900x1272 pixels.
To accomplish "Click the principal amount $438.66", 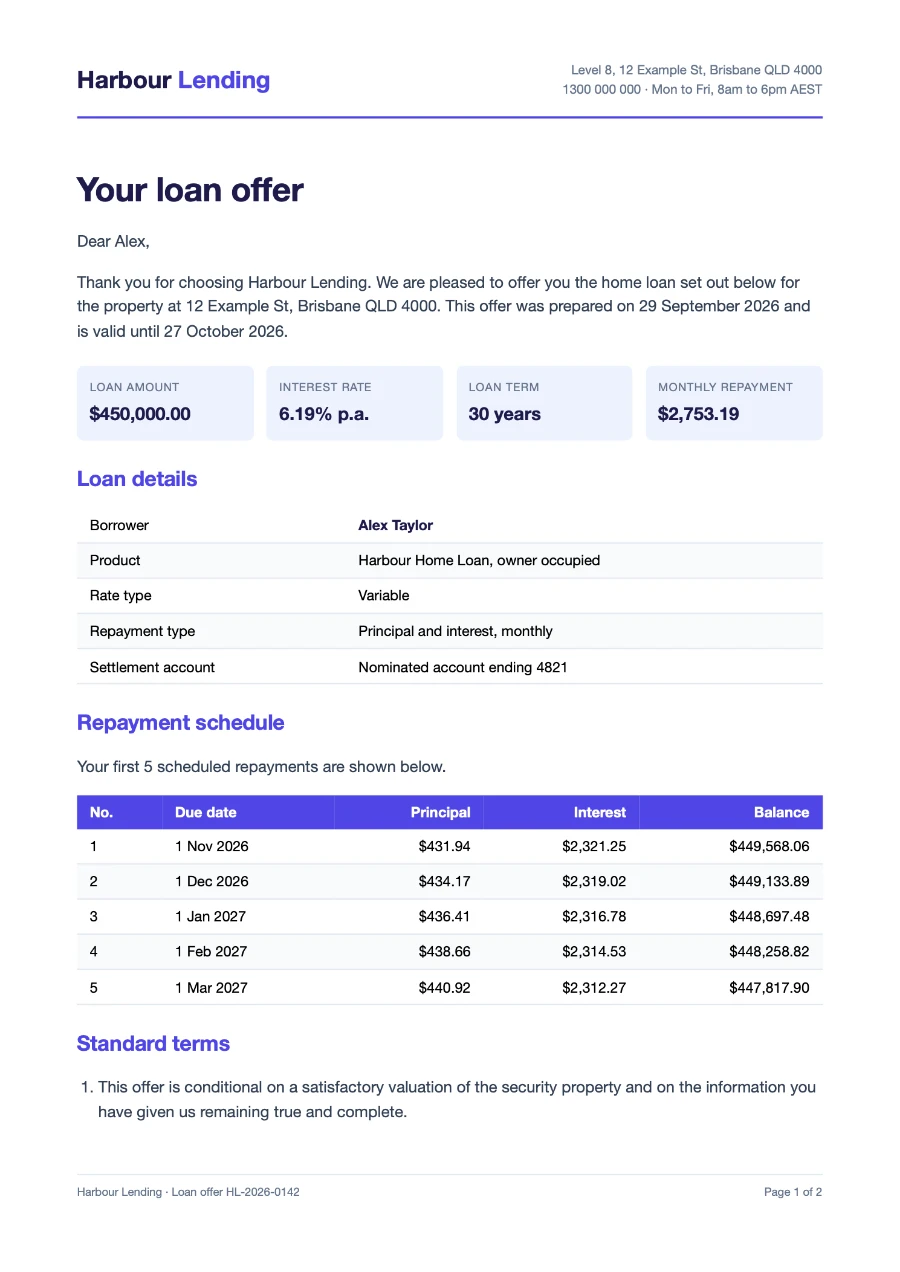I will 445,951.
